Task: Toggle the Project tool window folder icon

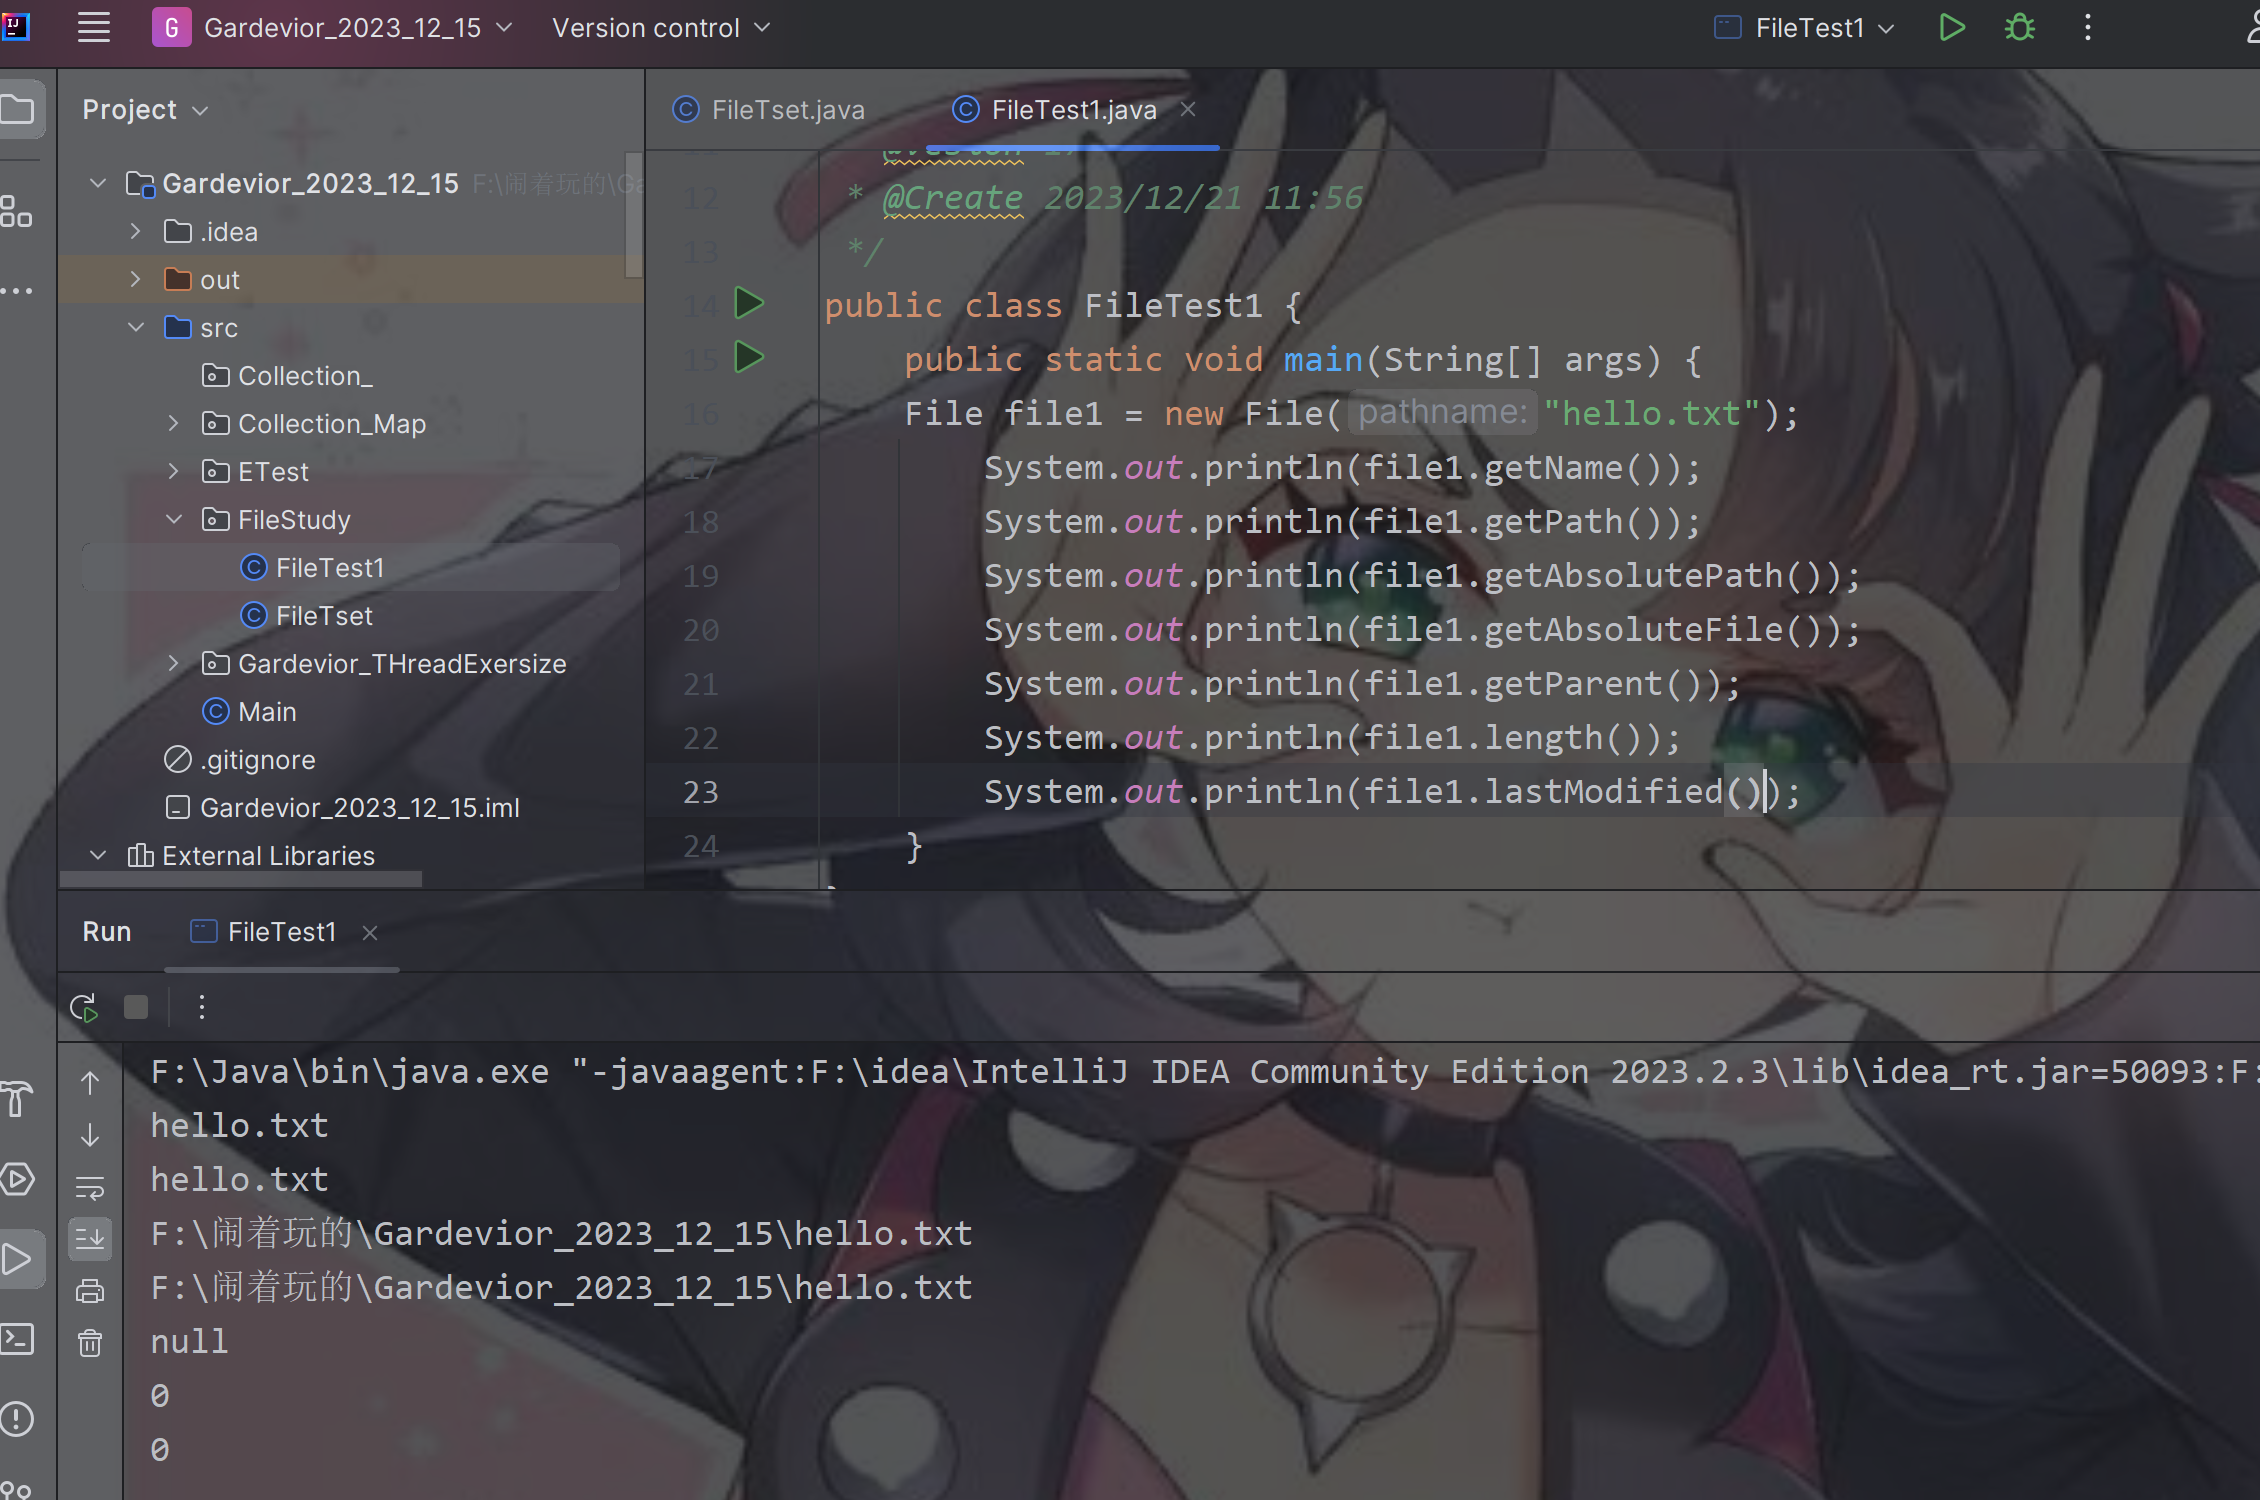Action: tap(18, 109)
